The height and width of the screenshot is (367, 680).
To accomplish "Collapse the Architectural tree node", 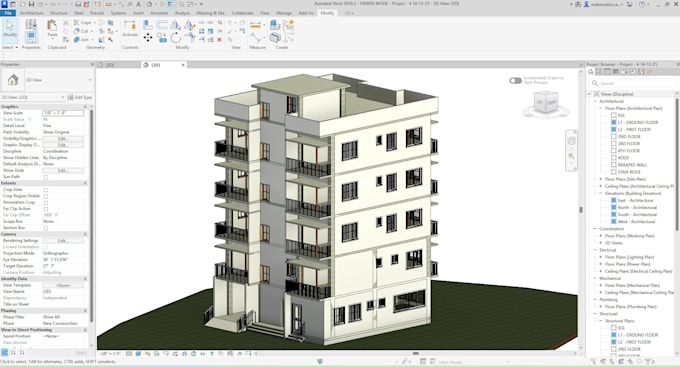I will tap(595, 101).
